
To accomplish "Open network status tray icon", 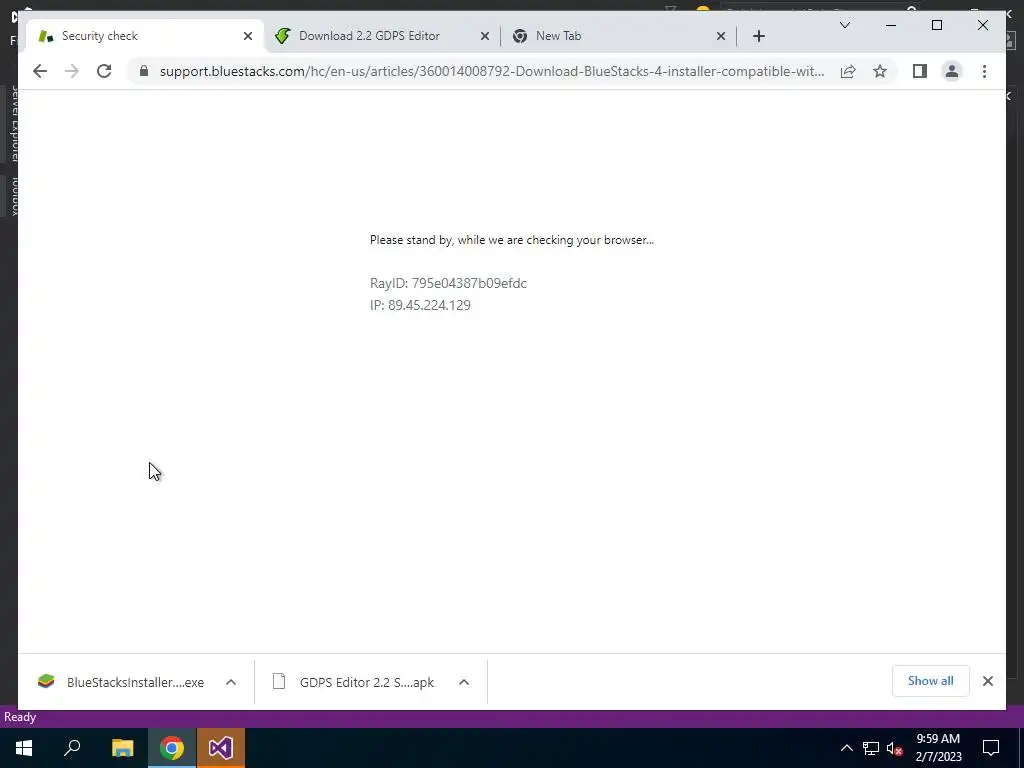I will (871, 748).
